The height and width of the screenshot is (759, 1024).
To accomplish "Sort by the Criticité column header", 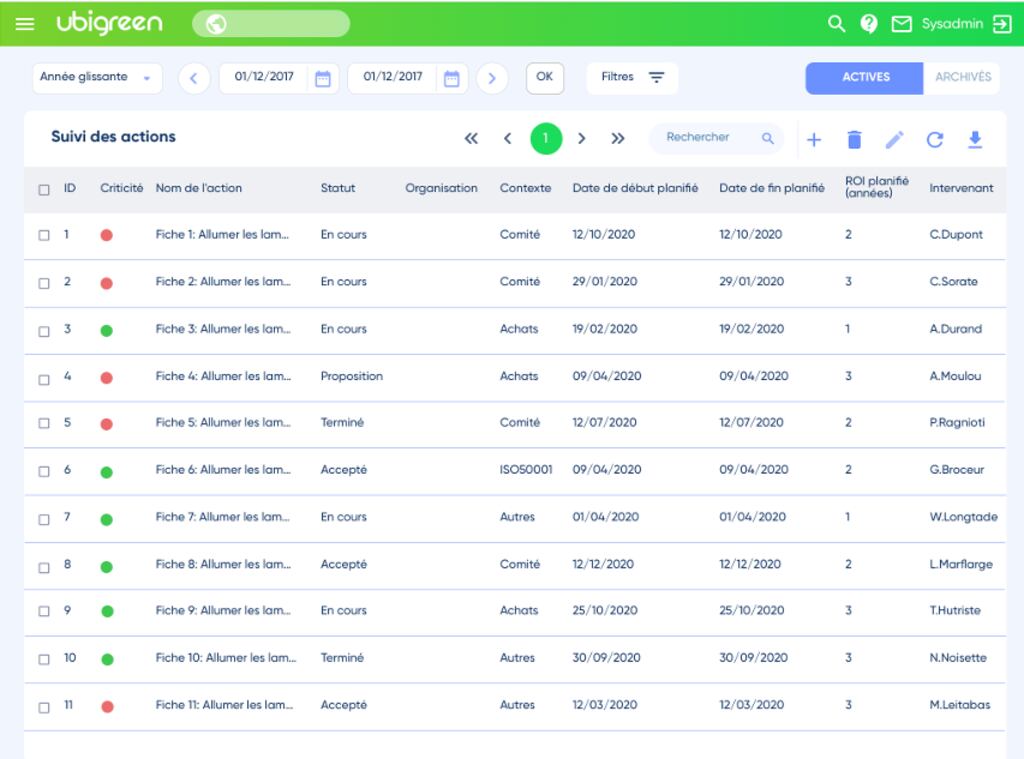I will [x=121, y=188].
